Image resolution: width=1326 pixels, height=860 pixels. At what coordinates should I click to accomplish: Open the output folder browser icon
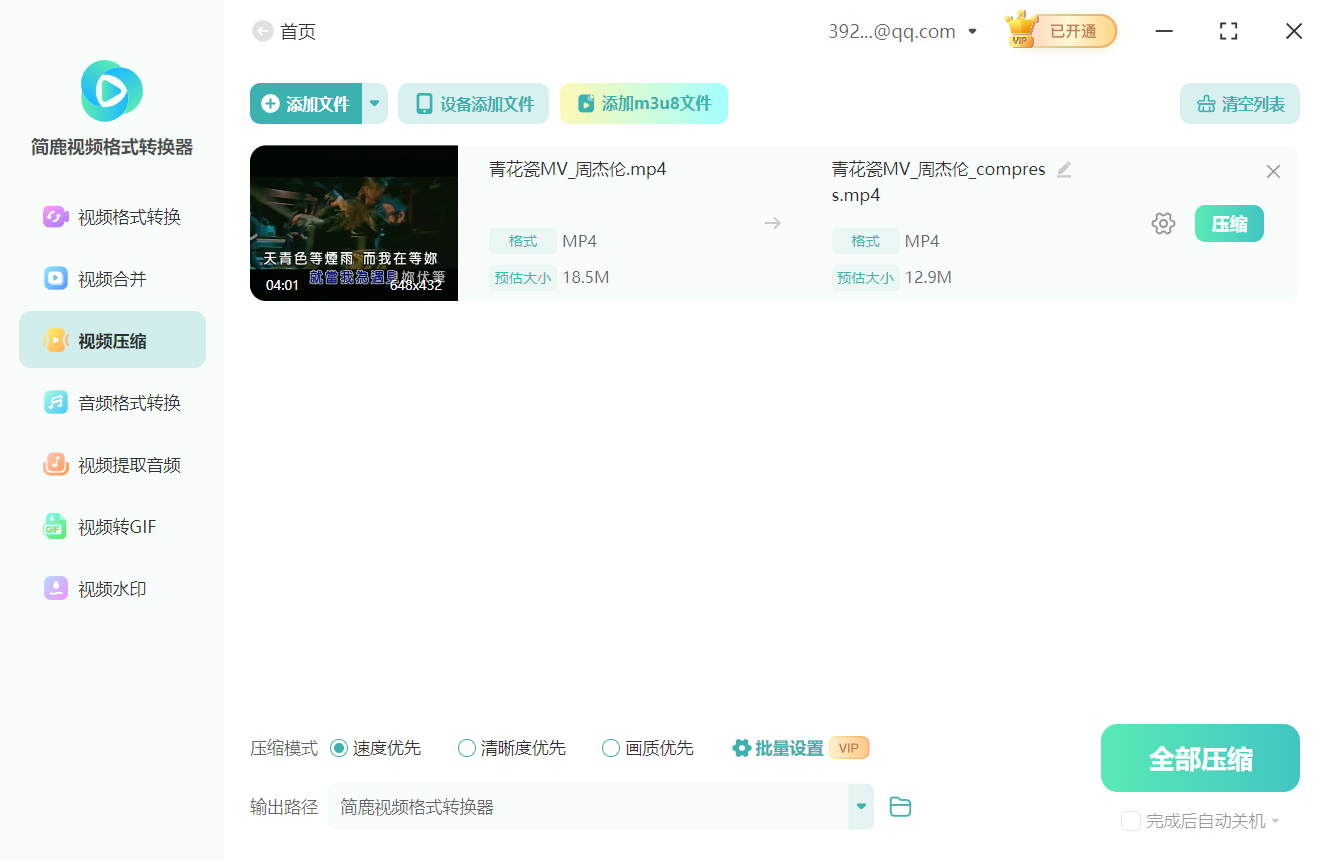pos(899,806)
